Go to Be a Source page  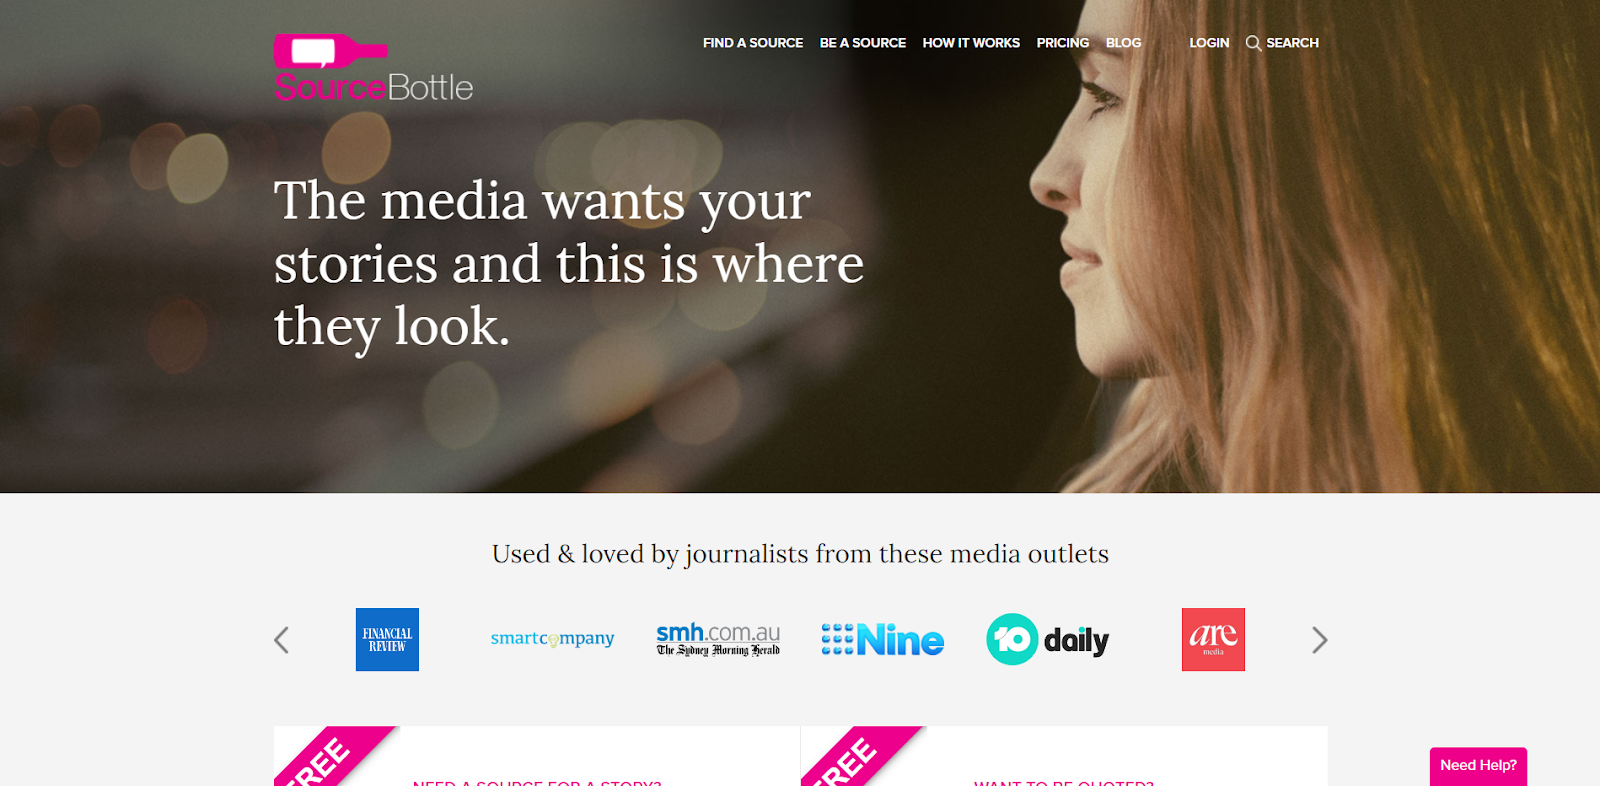click(863, 43)
